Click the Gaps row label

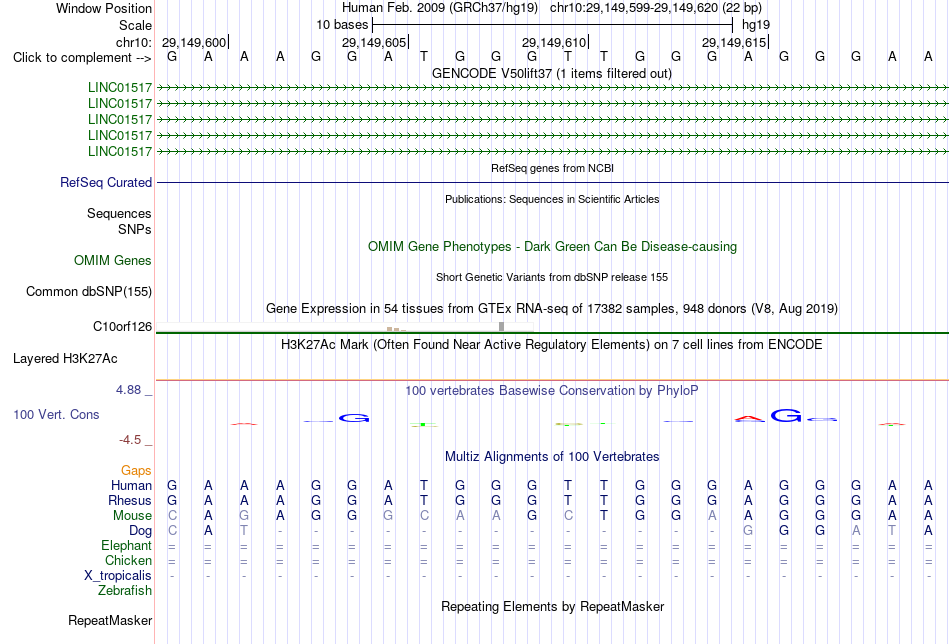pos(136,470)
